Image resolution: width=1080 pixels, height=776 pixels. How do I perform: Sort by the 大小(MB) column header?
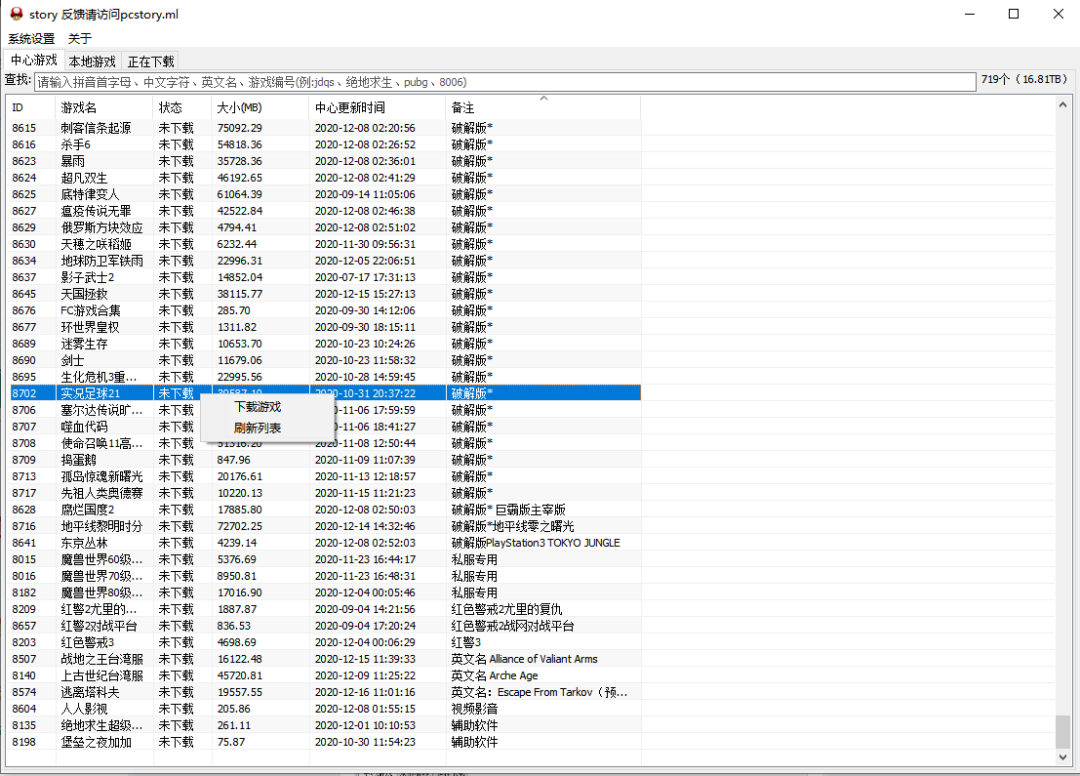pos(260,107)
